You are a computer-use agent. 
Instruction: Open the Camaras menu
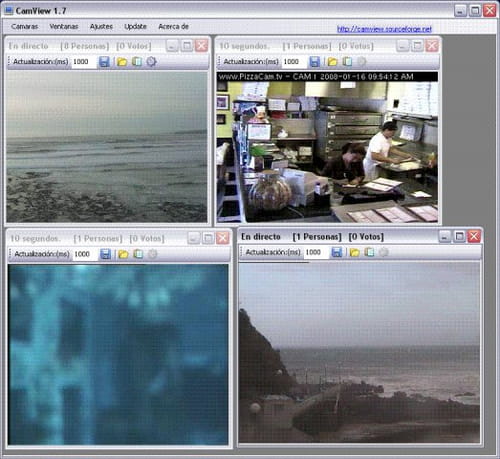tap(24, 27)
